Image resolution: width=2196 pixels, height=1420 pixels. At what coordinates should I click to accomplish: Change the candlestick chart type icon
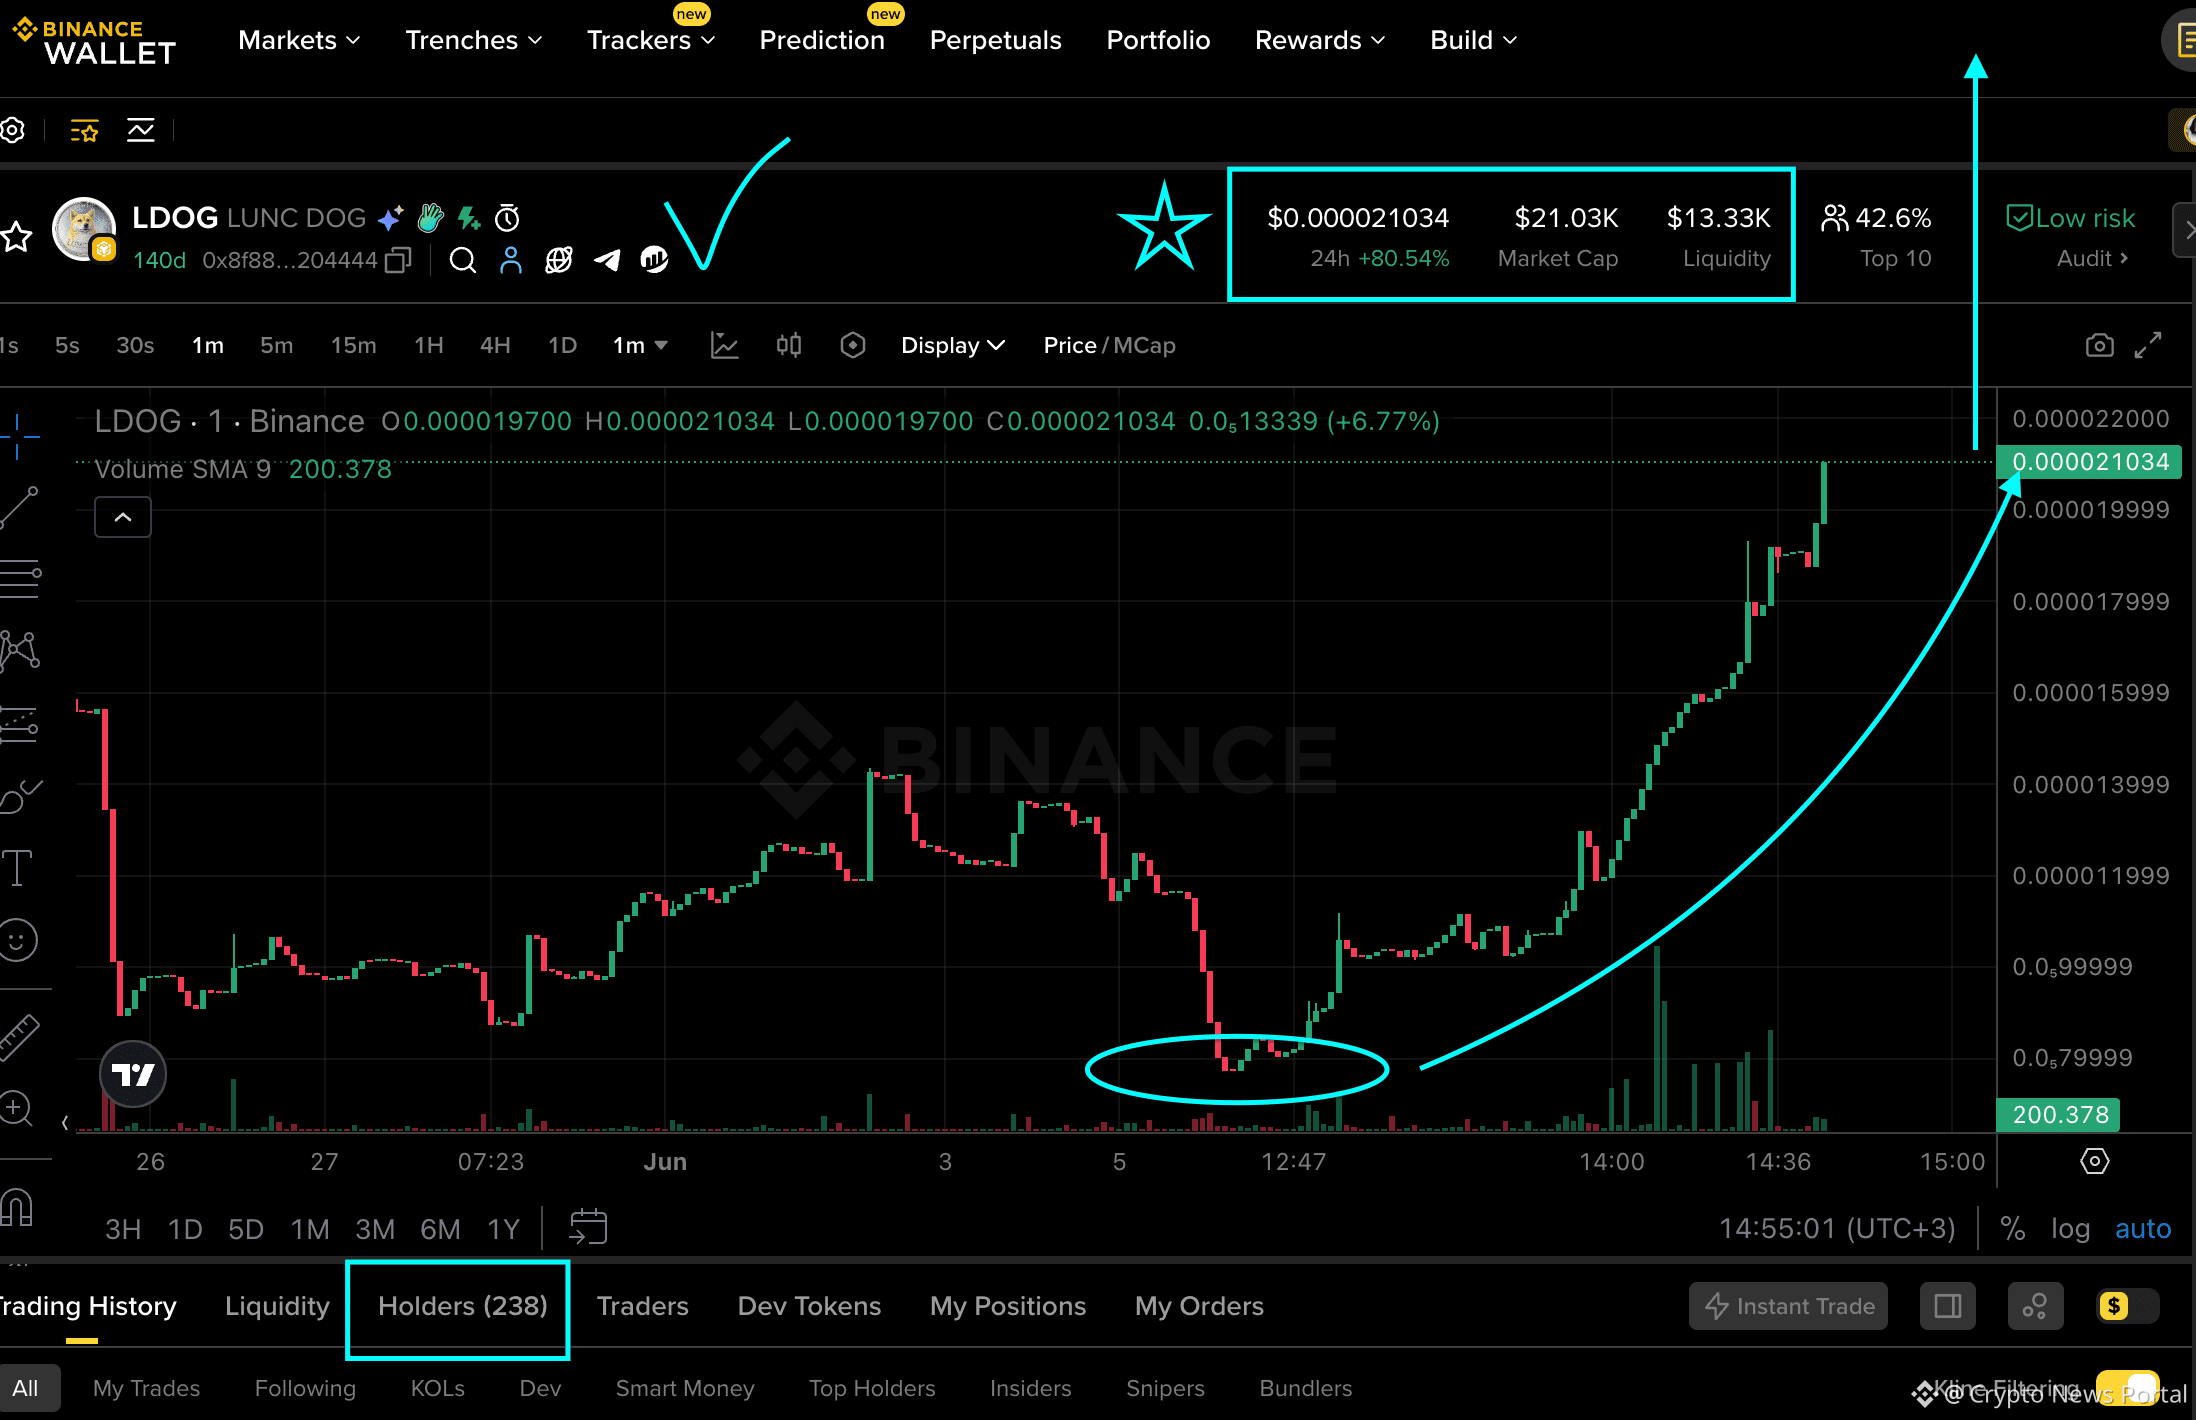click(x=789, y=345)
